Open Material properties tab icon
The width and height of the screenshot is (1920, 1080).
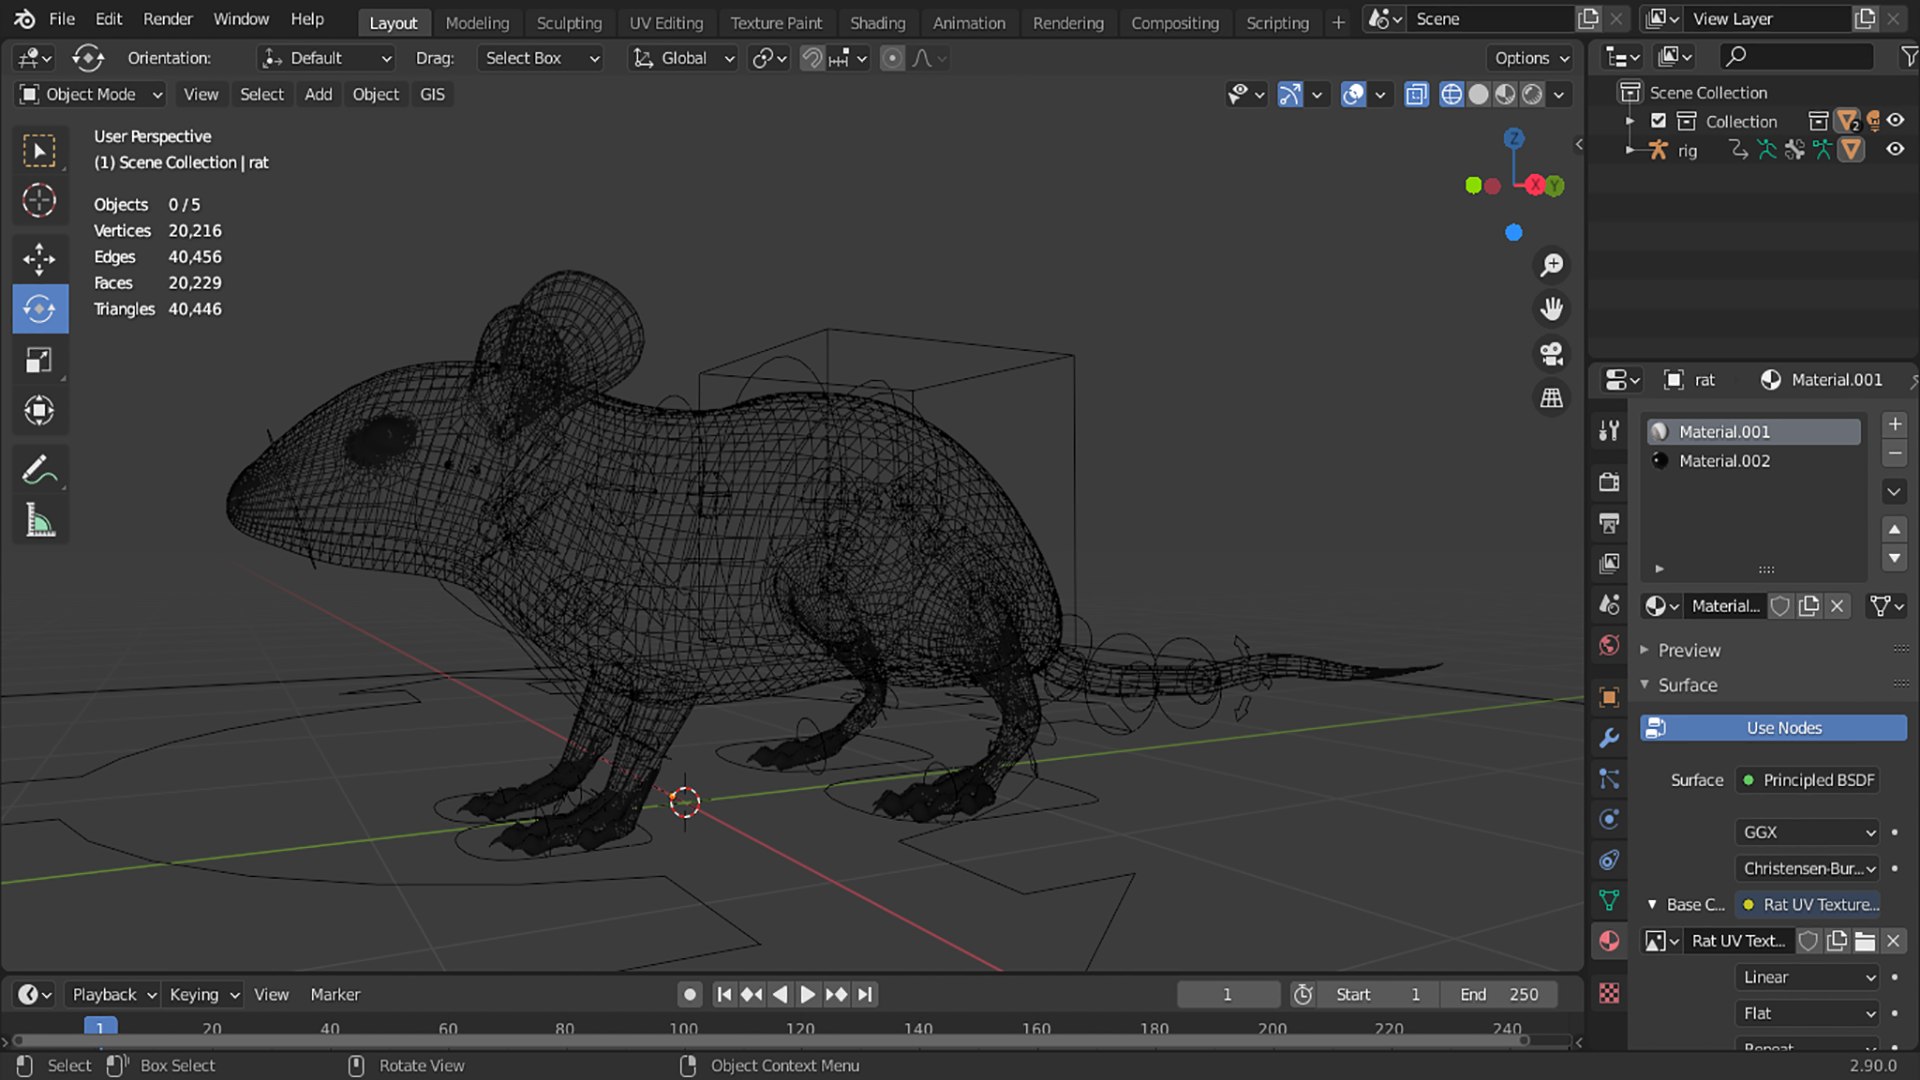pyautogui.click(x=1609, y=941)
